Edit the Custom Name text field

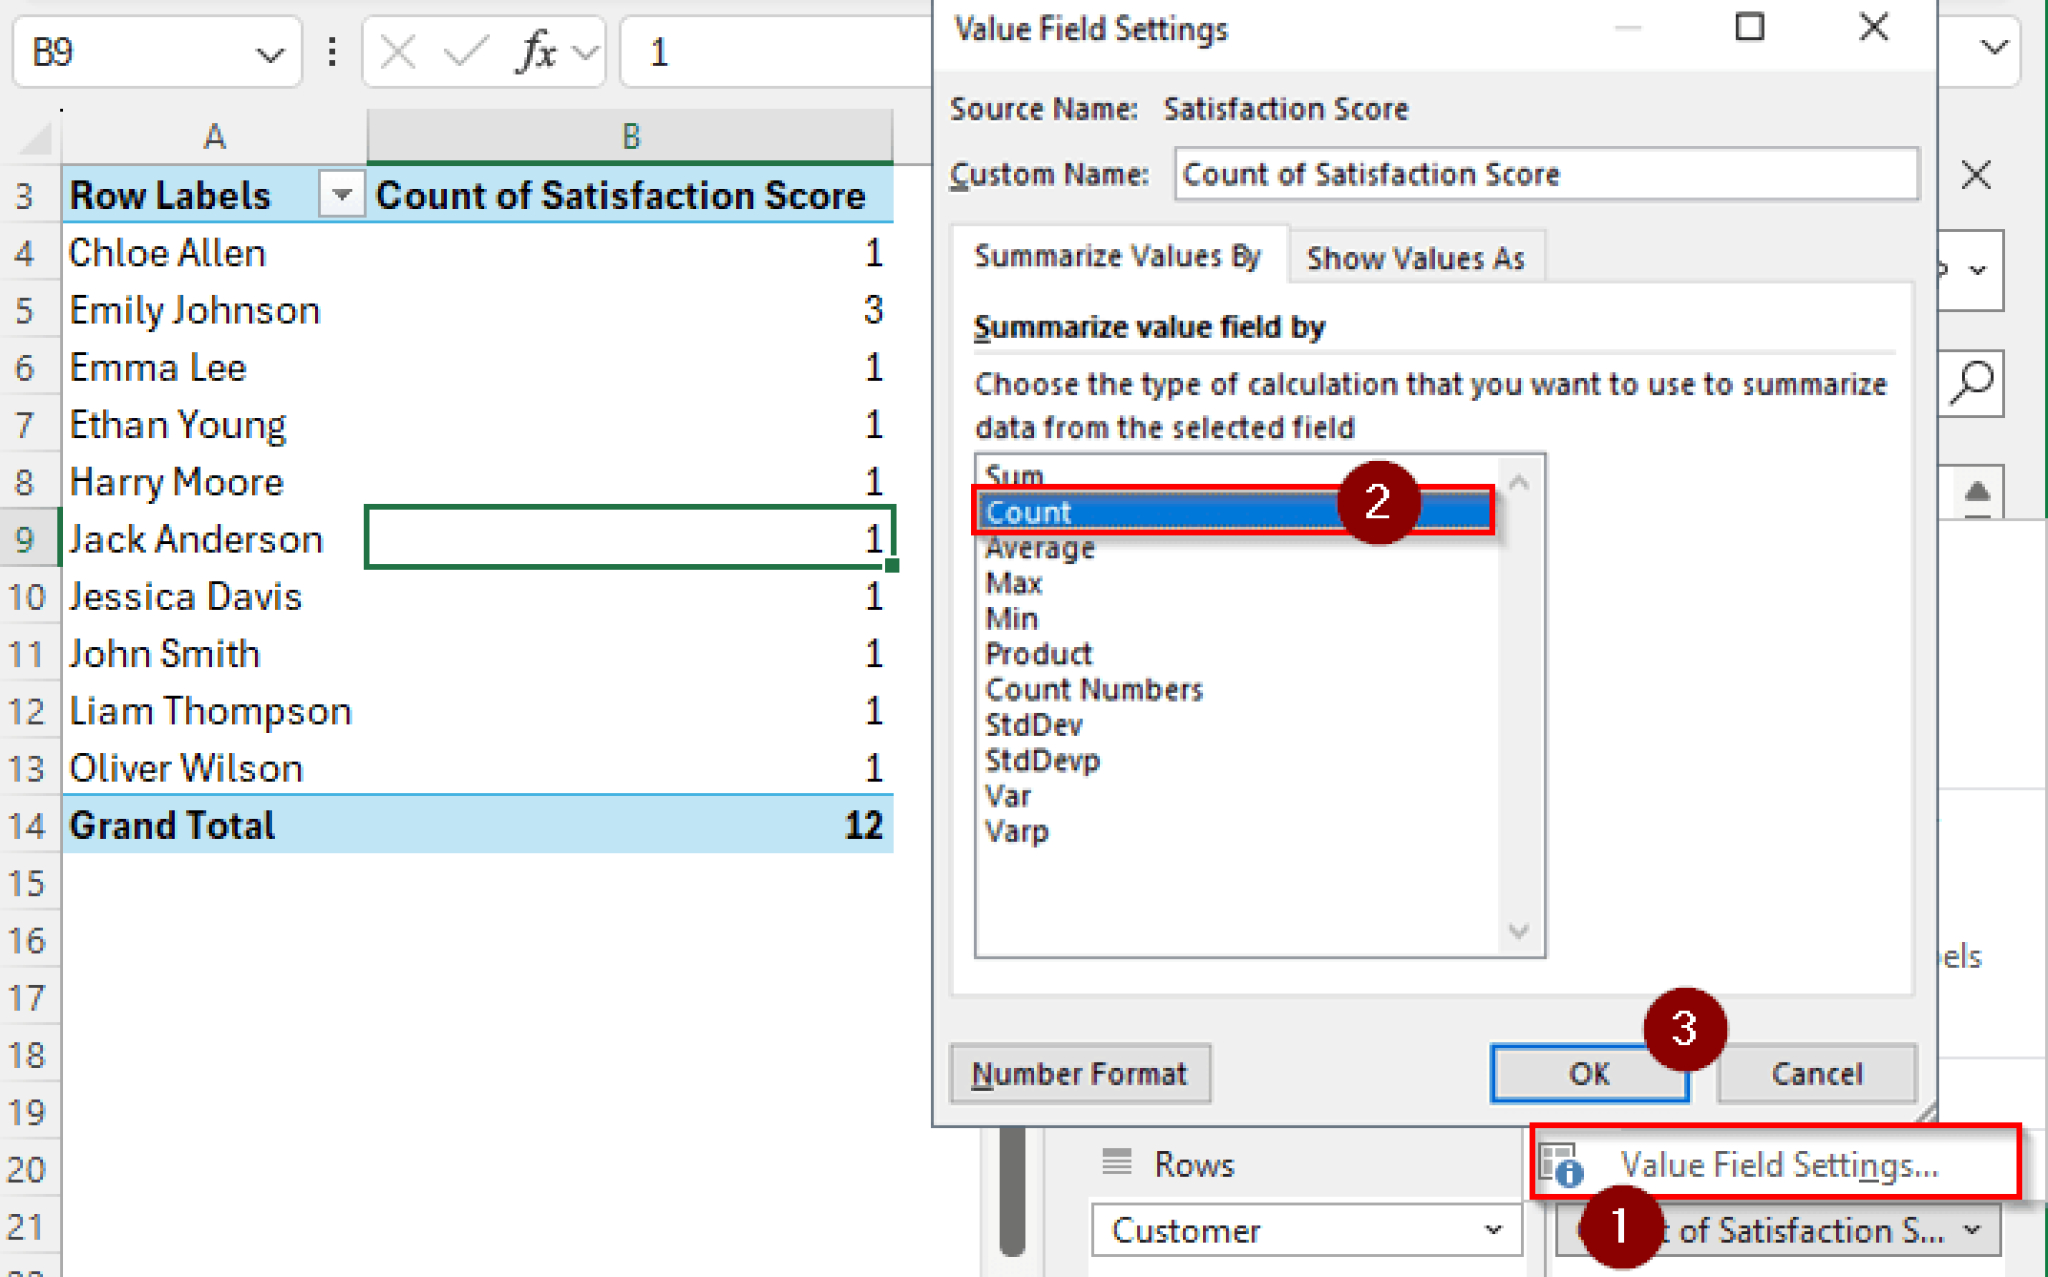pyautogui.click(x=1546, y=174)
